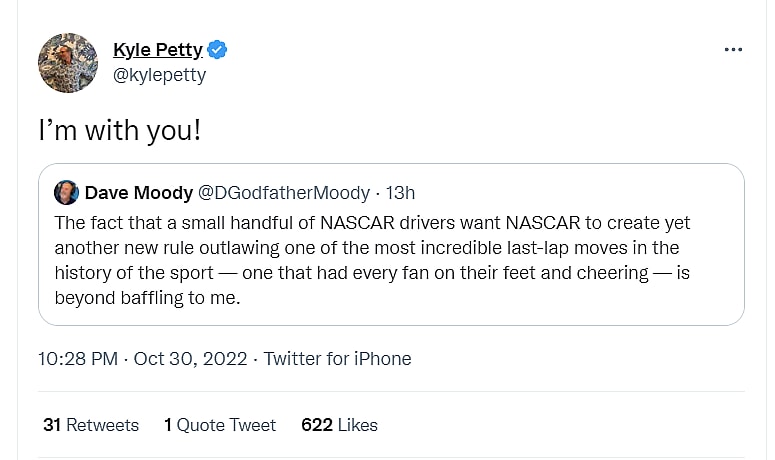Open Kyle Petty's profile name link
The image size is (775, 460).
(158, 49)
